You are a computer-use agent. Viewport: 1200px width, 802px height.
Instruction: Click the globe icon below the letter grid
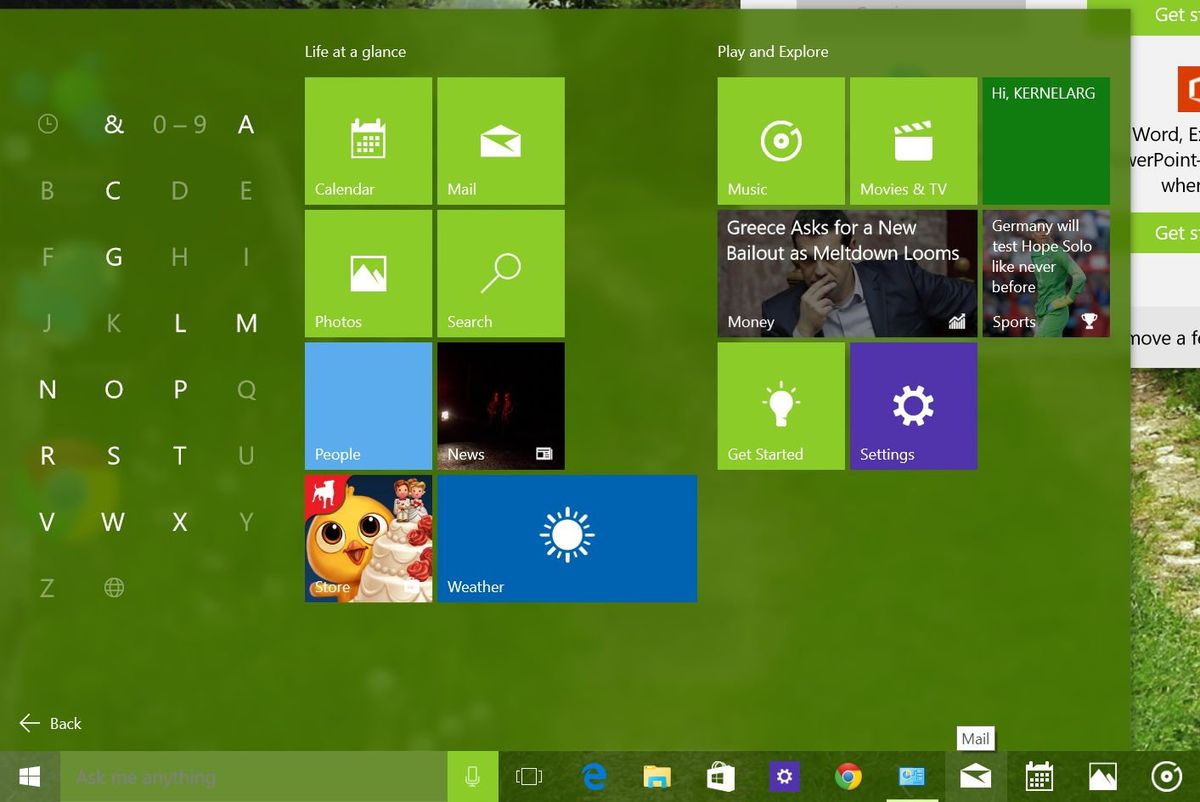tap(113, 588)
